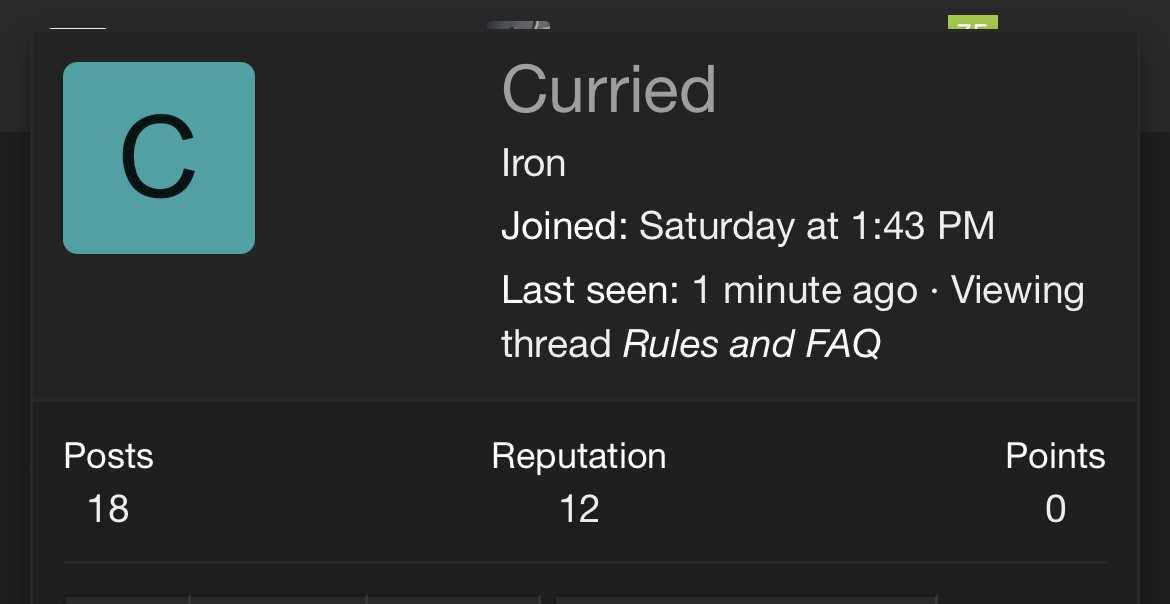Click the Posts label
This screenshot has height=604, width=1170.
tap(108, 456)
